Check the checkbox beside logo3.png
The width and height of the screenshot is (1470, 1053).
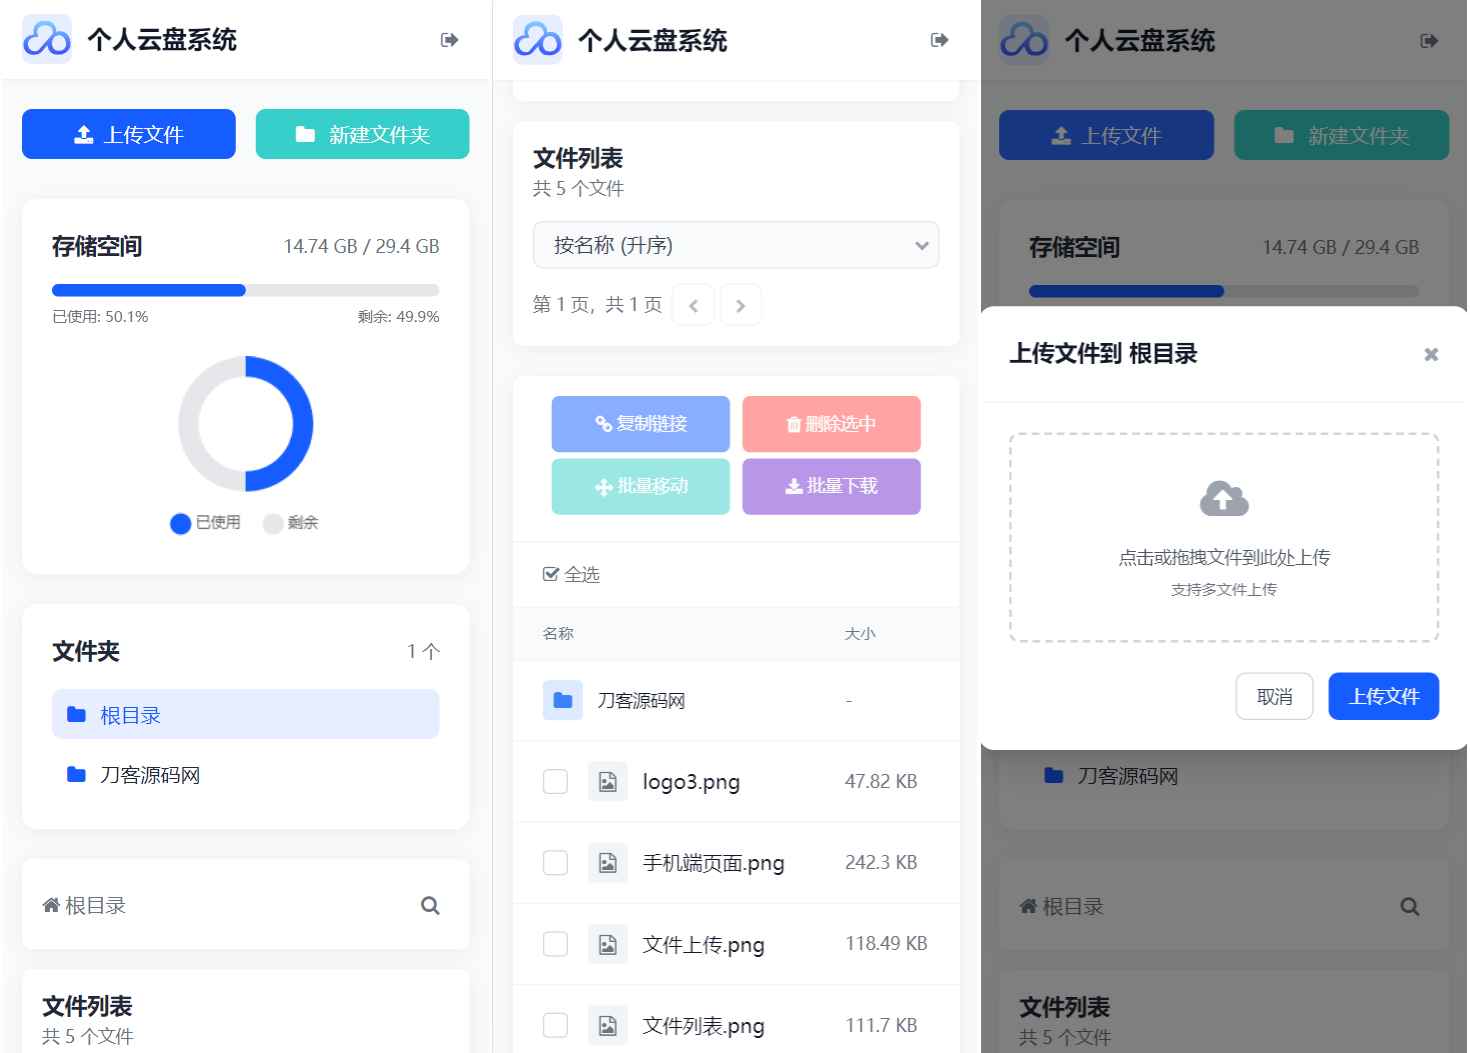pos(555,781)
